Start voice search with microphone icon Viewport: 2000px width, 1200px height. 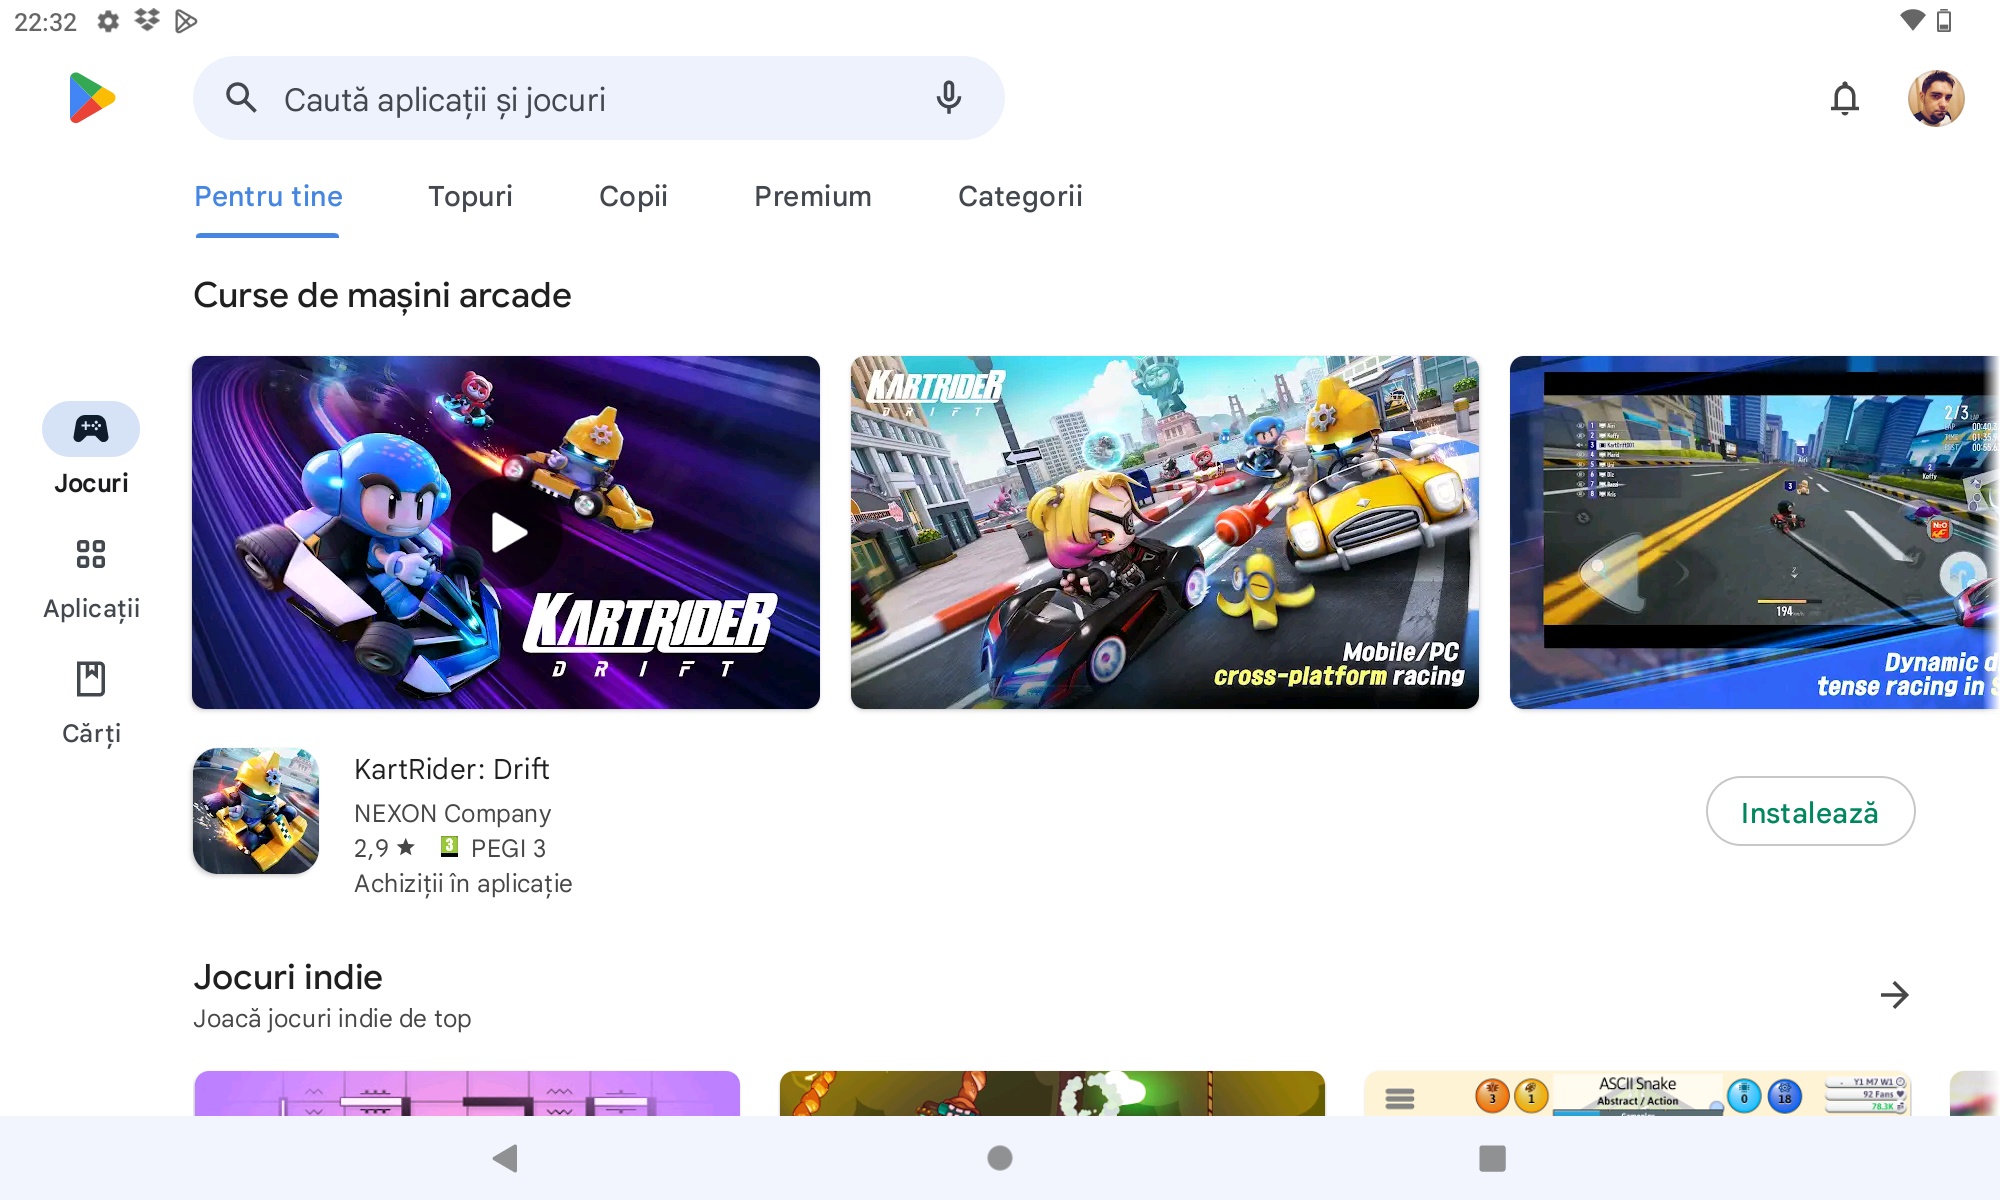coord(948,98)
